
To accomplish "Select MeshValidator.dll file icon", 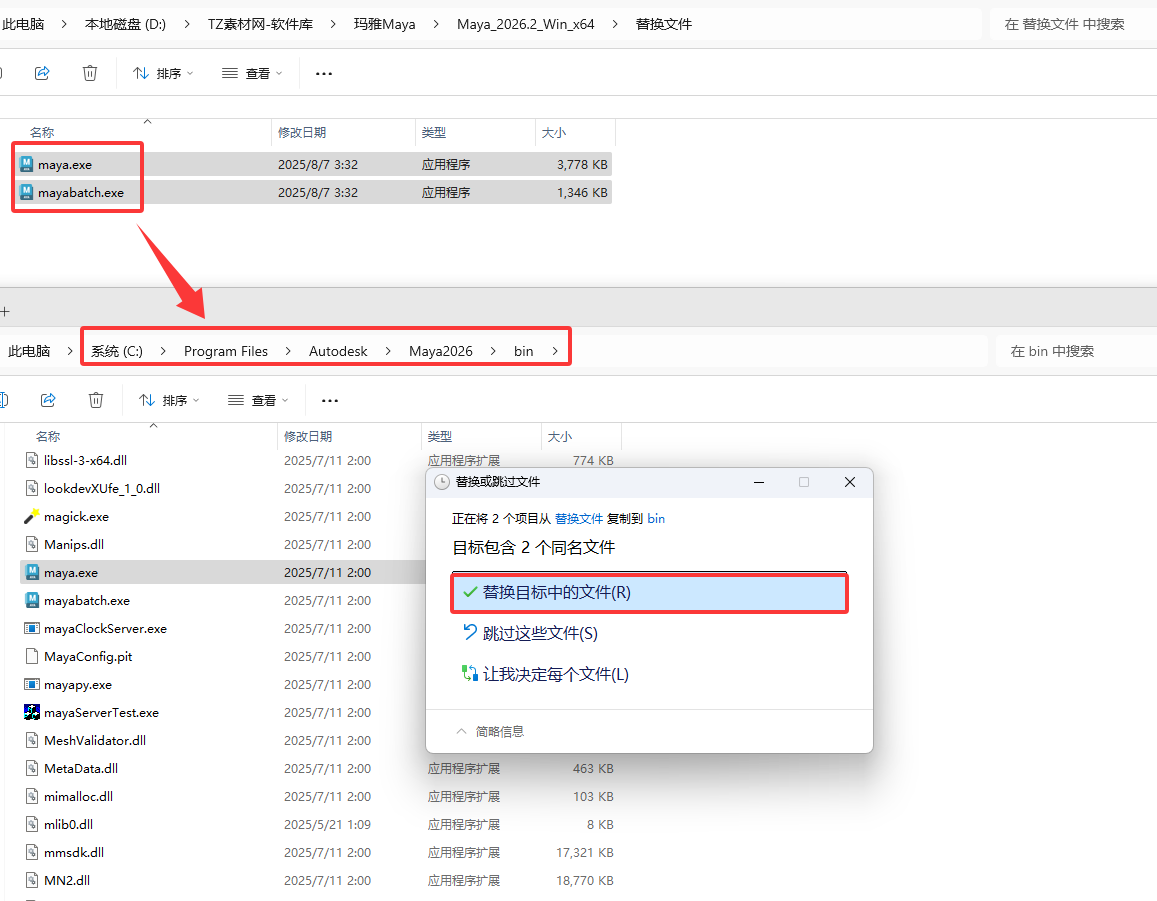I will pyautogui.click(x=32, y=740).
